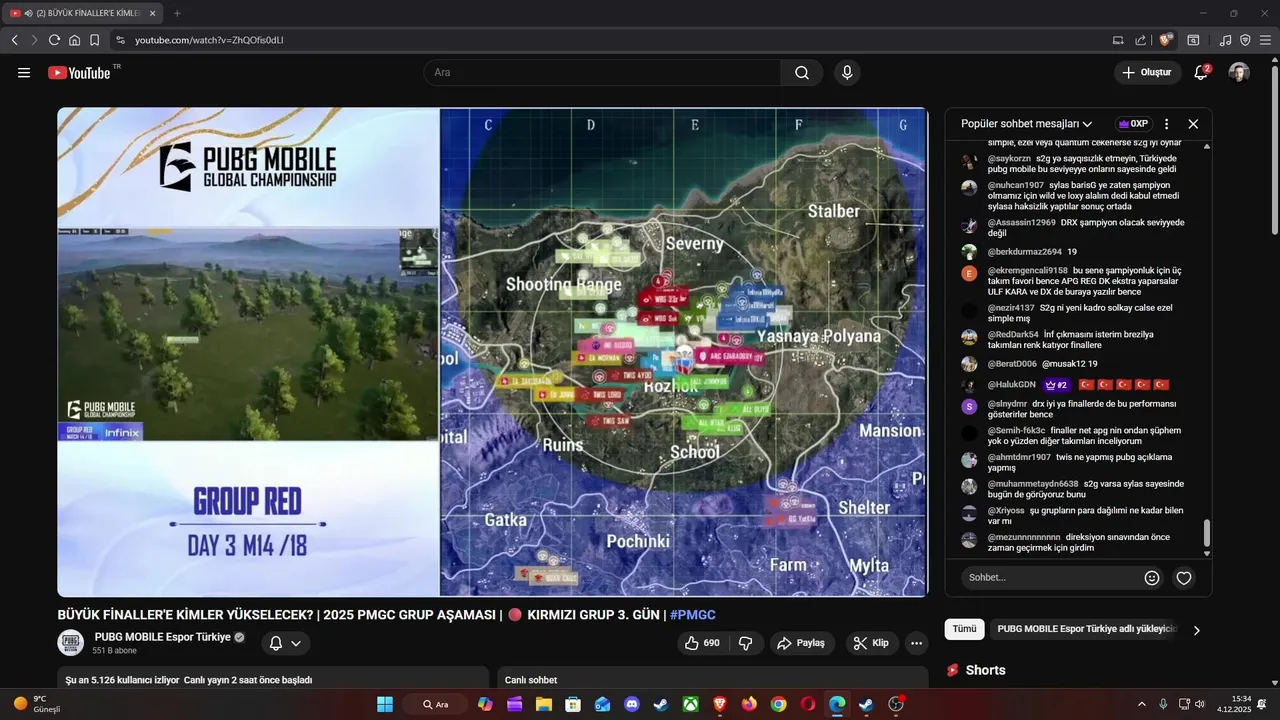Viewport: 1280px width, 720px height.
Task: Focus the Ara search input field
Action: point(603,72)
